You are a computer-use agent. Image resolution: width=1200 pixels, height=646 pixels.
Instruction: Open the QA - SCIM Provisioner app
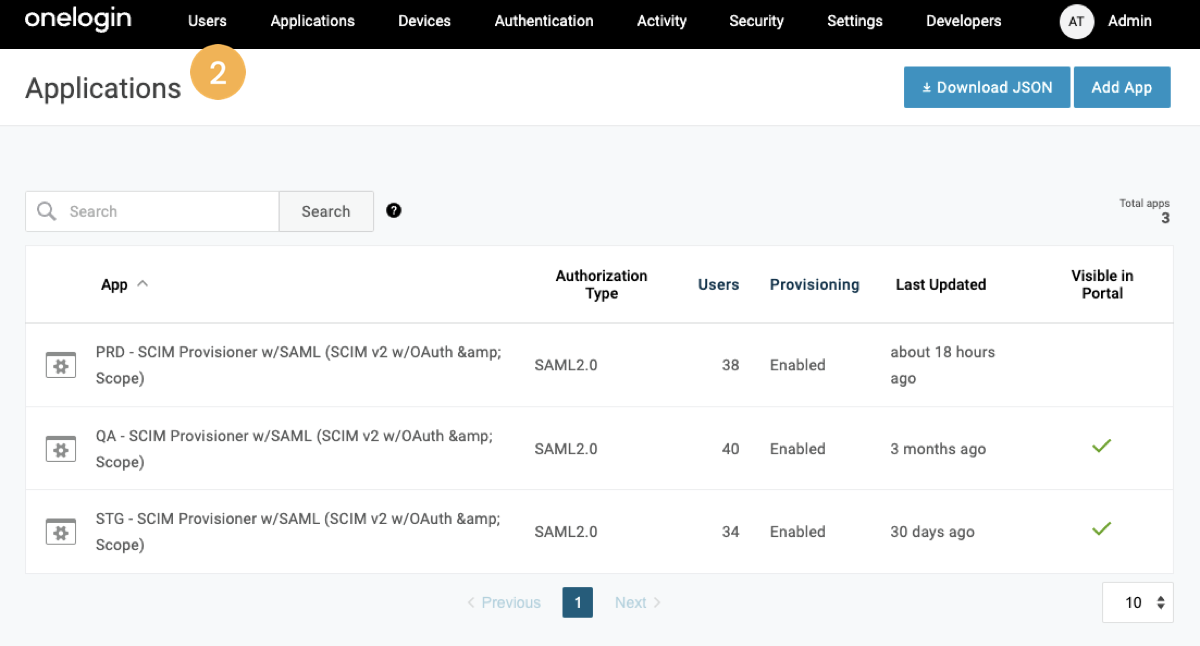(294, 449)
